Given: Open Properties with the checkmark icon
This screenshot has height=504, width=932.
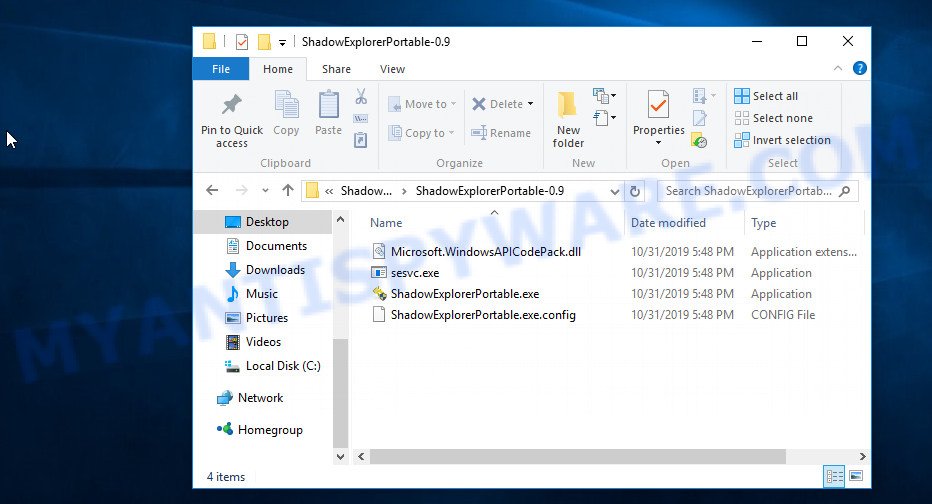Looking at the screenshot, I should pos(658,105).
